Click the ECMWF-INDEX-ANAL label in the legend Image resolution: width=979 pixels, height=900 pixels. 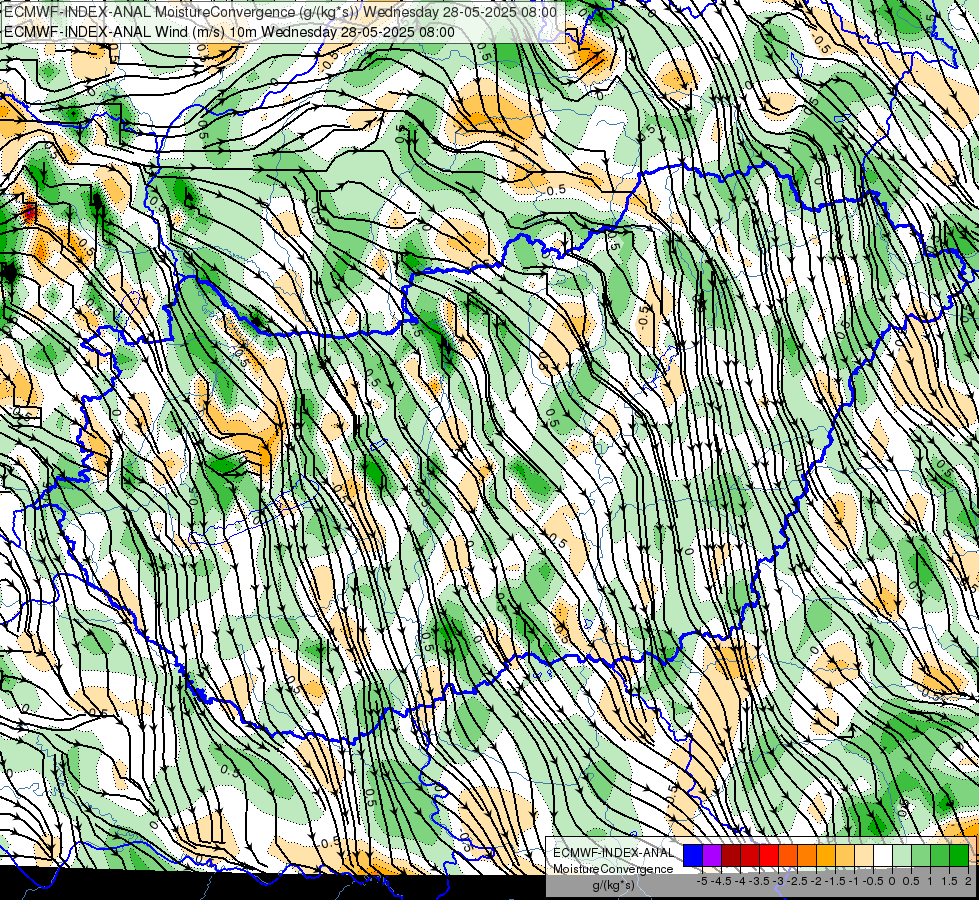tap(613, 853)
